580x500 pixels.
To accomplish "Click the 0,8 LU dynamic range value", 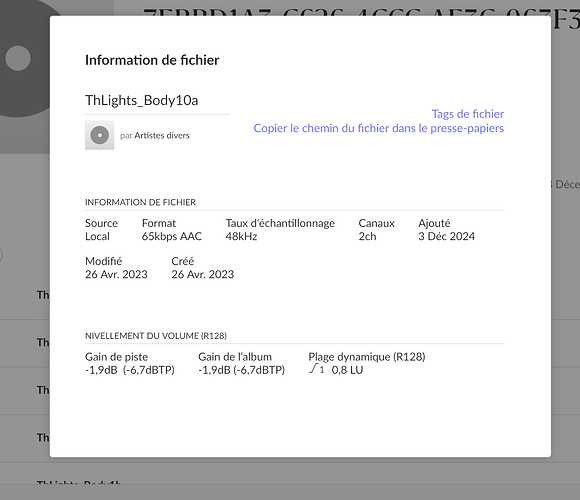I will pos(347,370).
